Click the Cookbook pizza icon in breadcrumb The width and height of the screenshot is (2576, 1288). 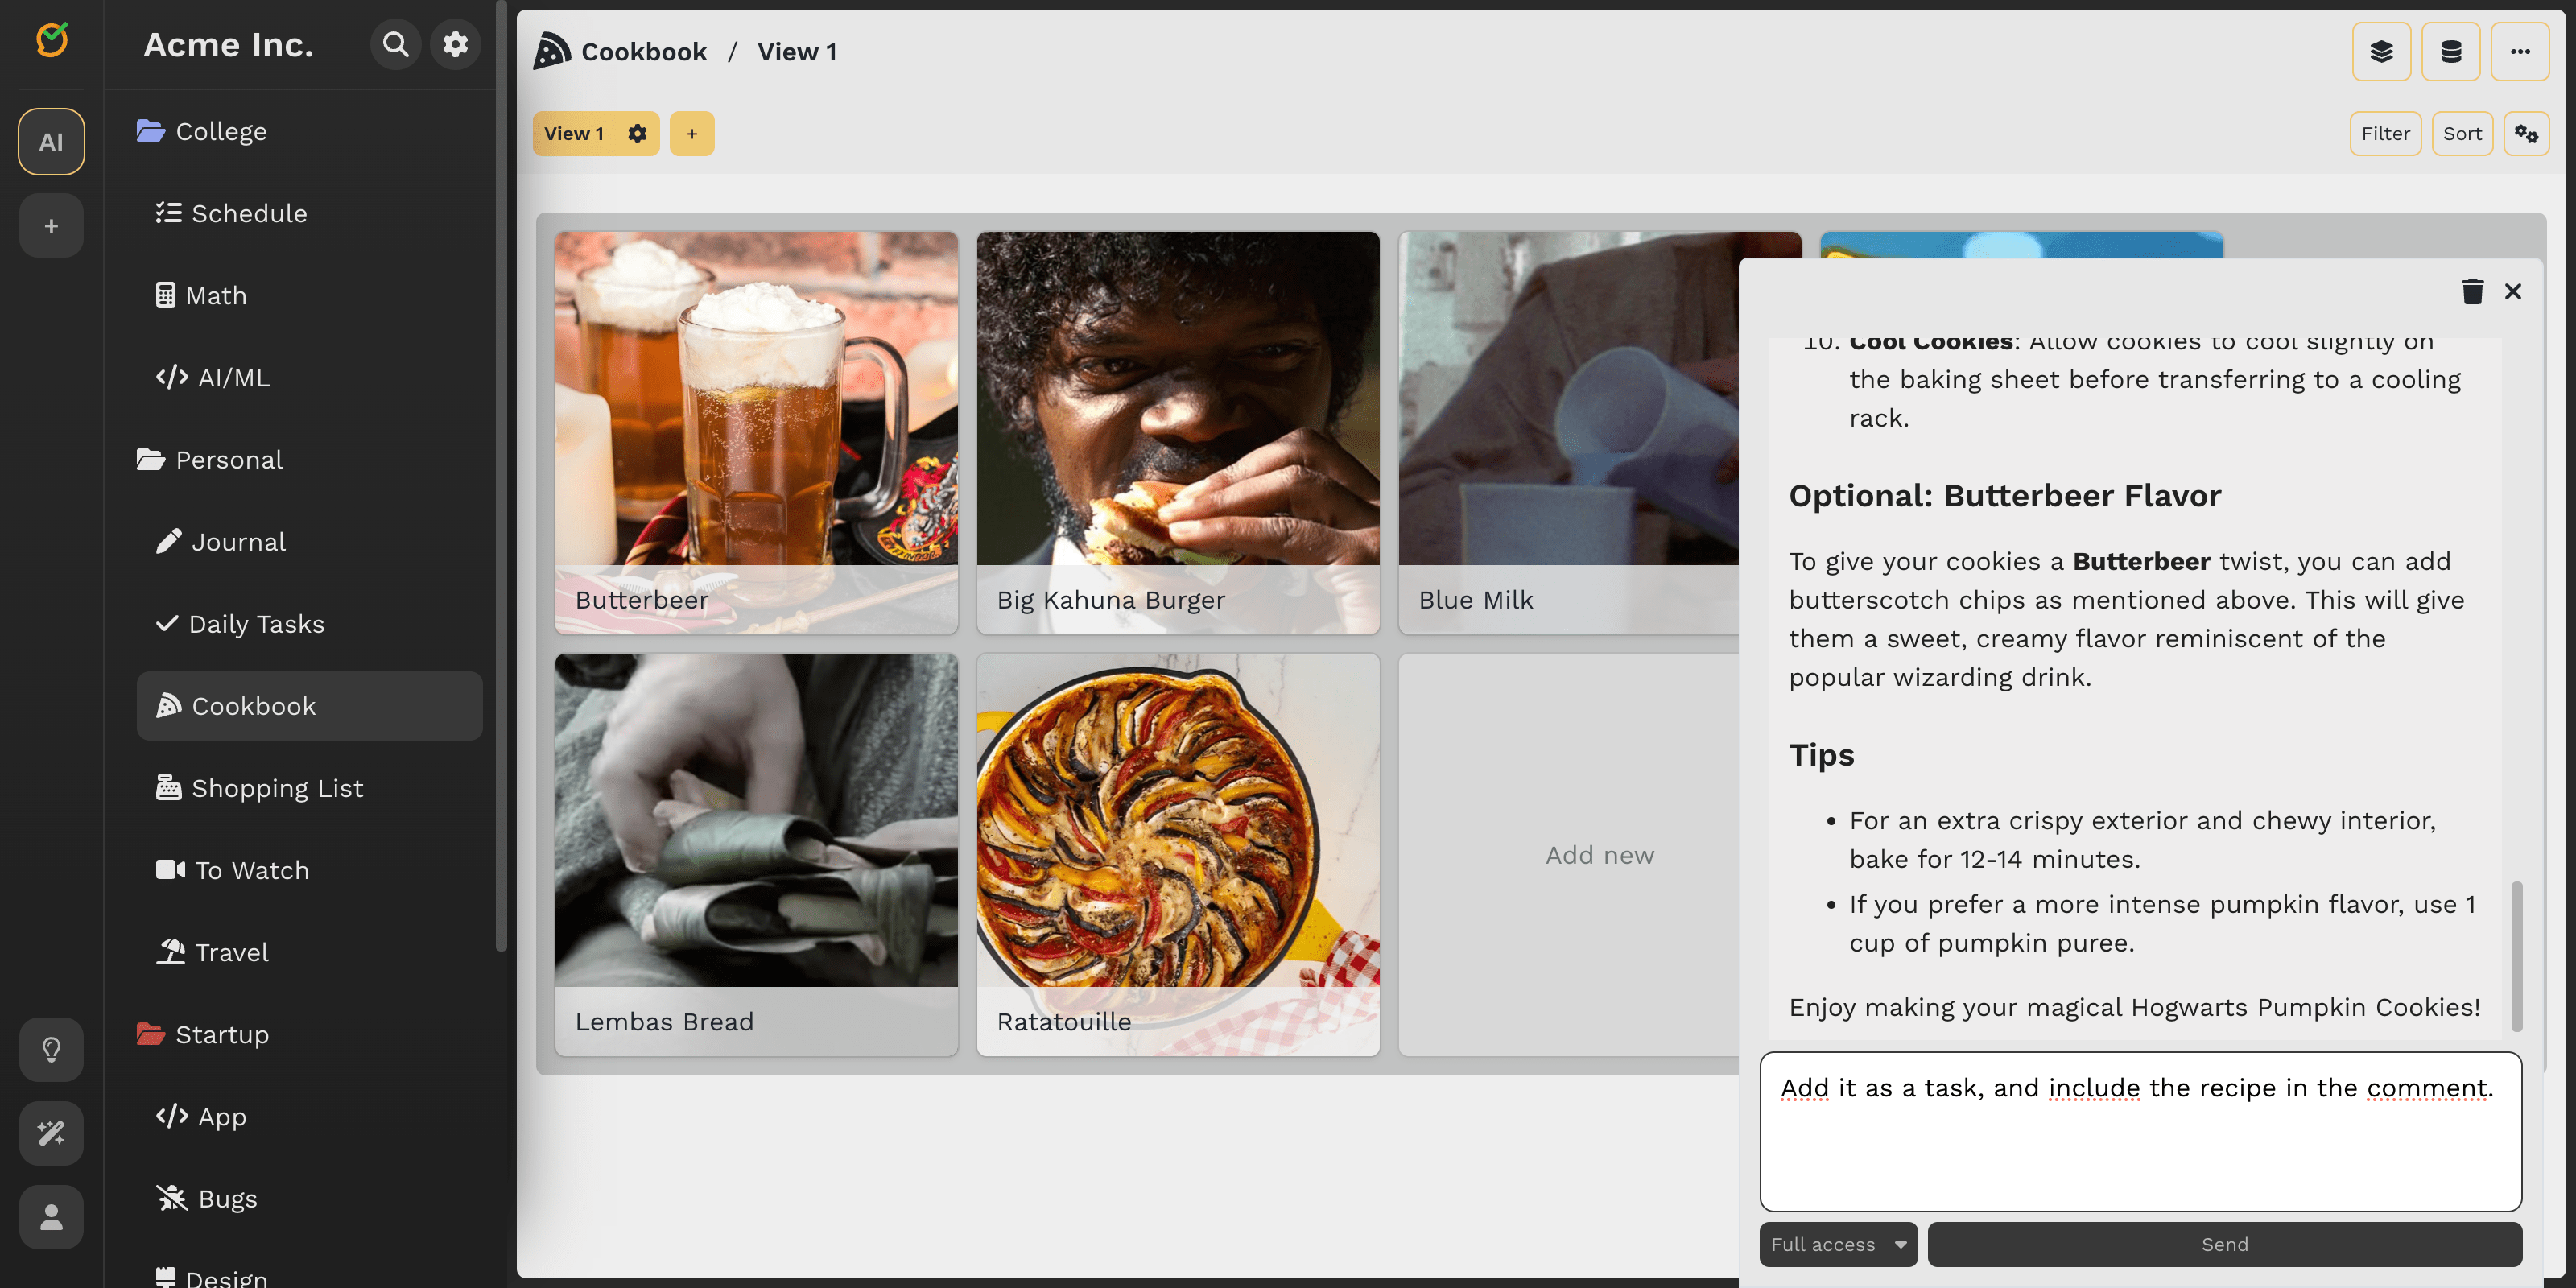coord(552,51)
